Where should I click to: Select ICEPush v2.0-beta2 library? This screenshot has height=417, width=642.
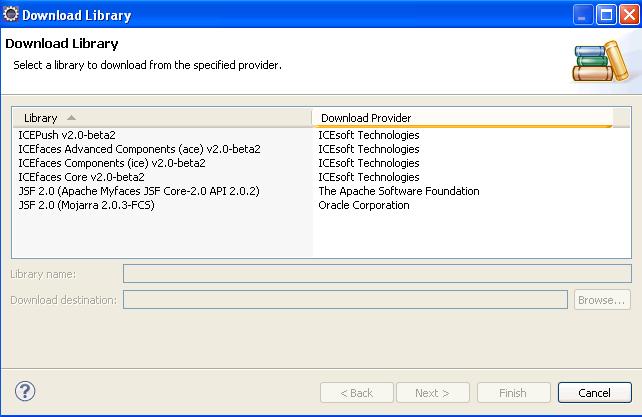pyautogui.click(x=67, y=135)
